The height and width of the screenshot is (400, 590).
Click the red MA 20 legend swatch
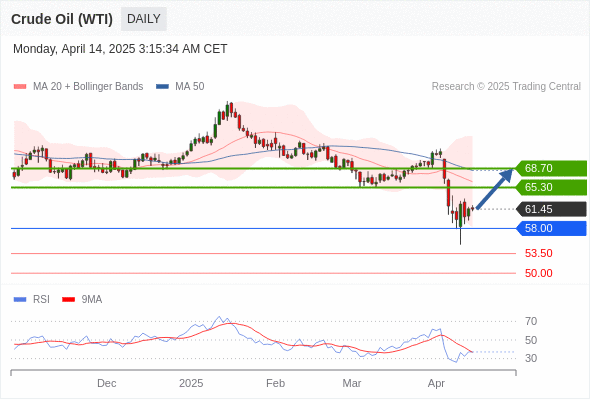pyautogui.click(x=20, y=87)
